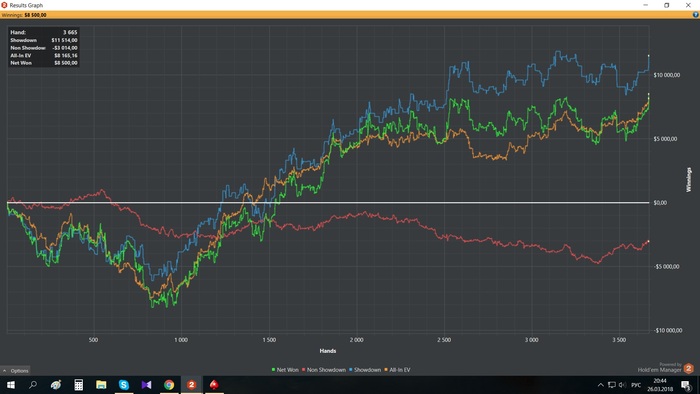Image resolution: width=700 pixels, height=394 pixels.
Task: Click the Hand 3 665 info row
Action: 43,32
